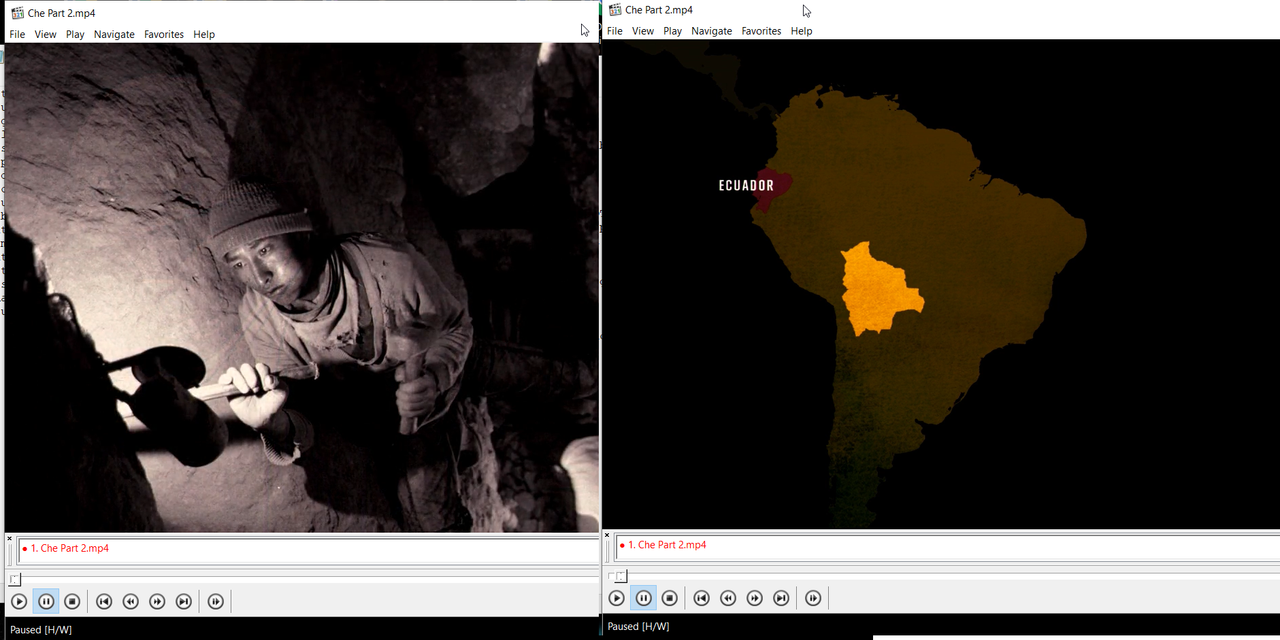Rewind playback in right player window
Image resolution: width=1280 pixels, height=640 pixels.
click(728, 598)
